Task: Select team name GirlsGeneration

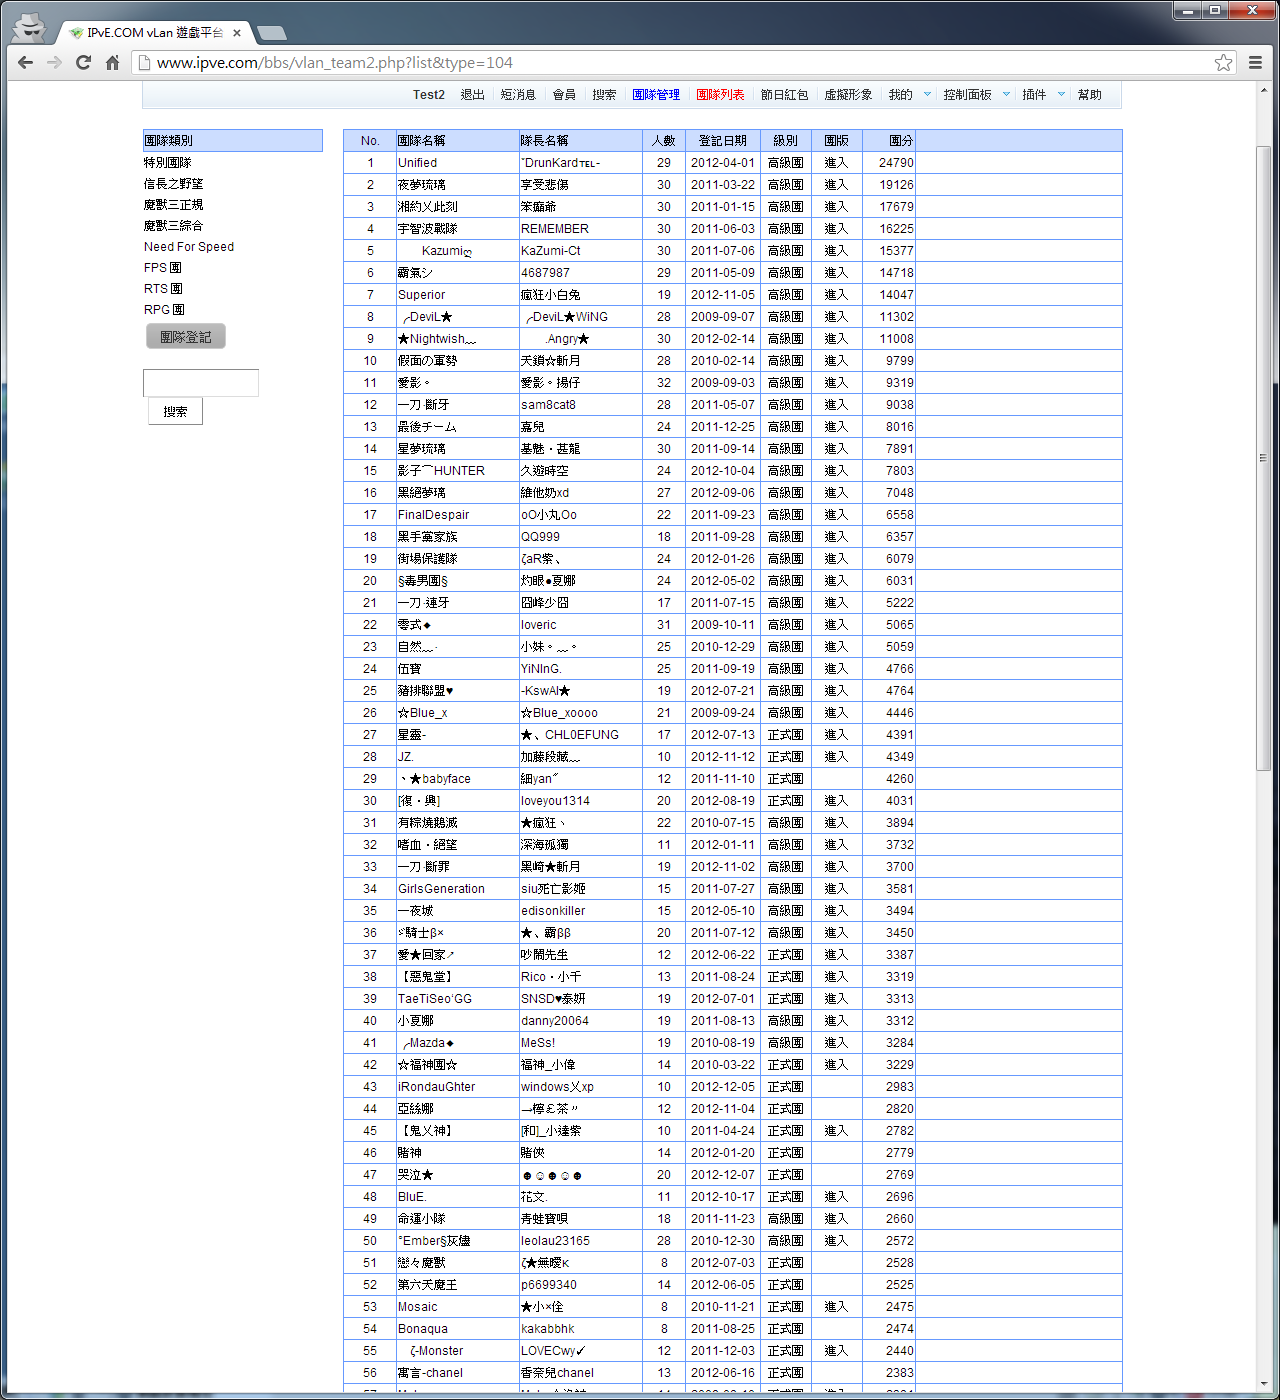Action: [442, 889]
